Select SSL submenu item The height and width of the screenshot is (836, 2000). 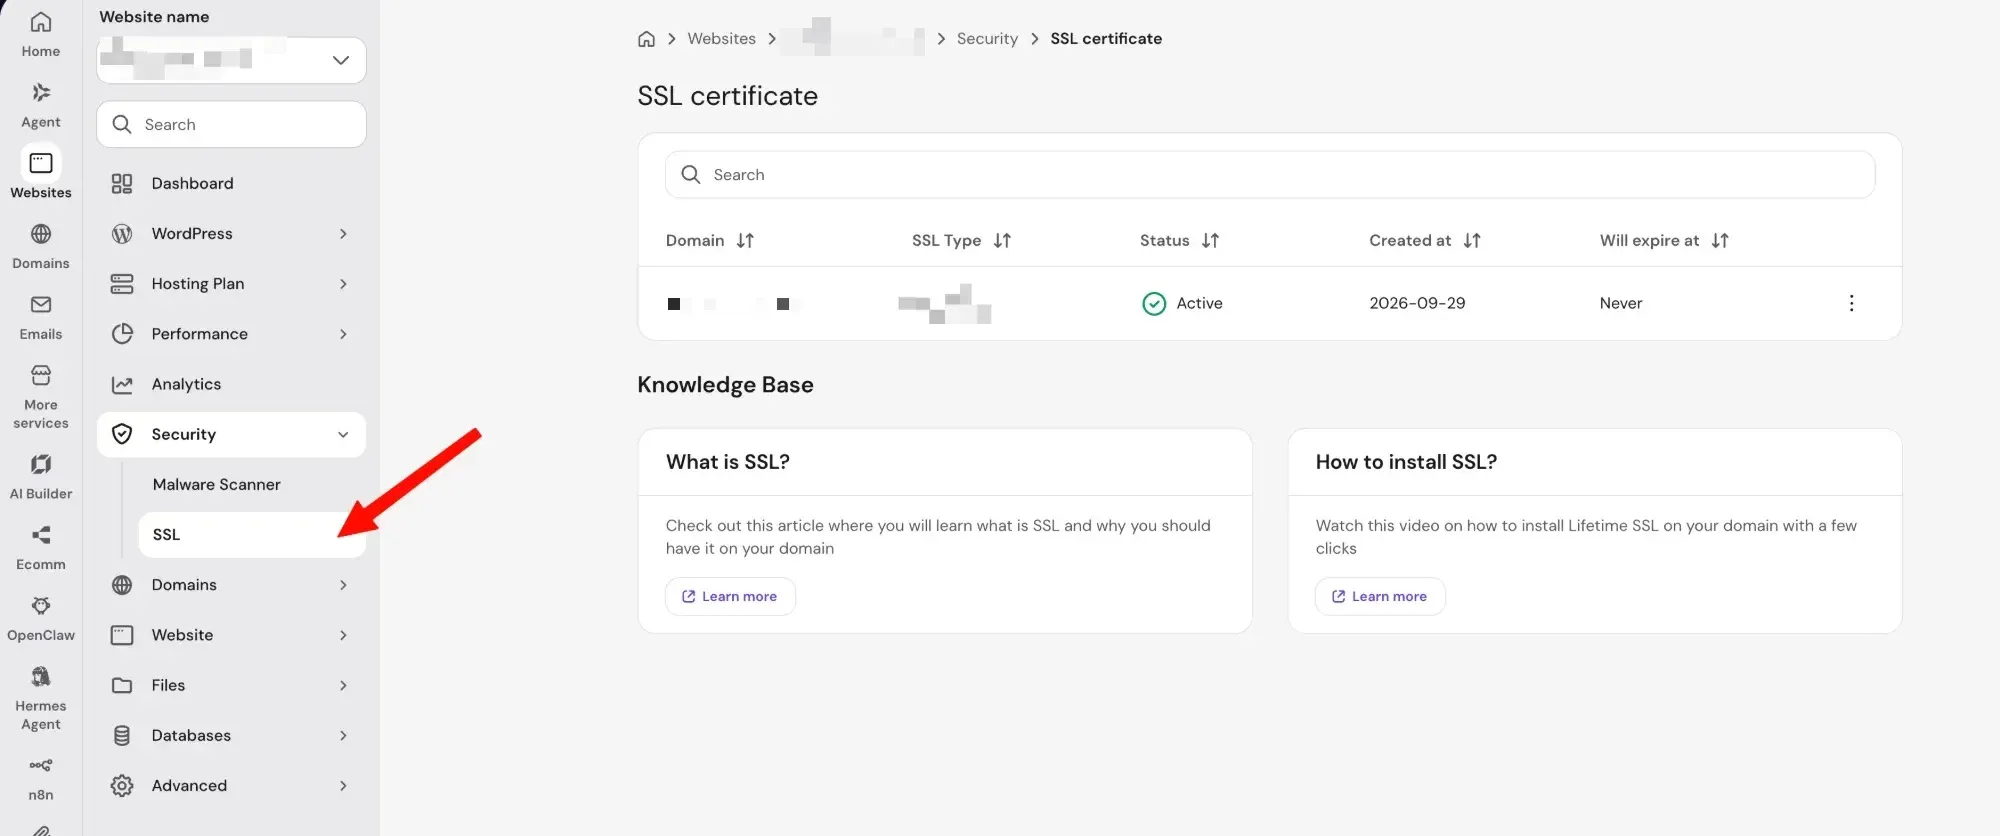(x=252, y=535)
